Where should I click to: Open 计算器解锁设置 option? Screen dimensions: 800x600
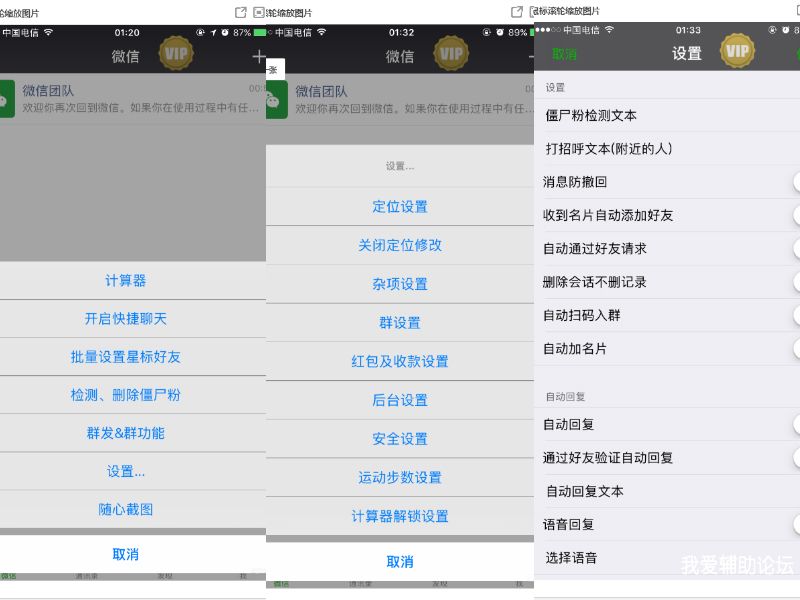point(400,516)
